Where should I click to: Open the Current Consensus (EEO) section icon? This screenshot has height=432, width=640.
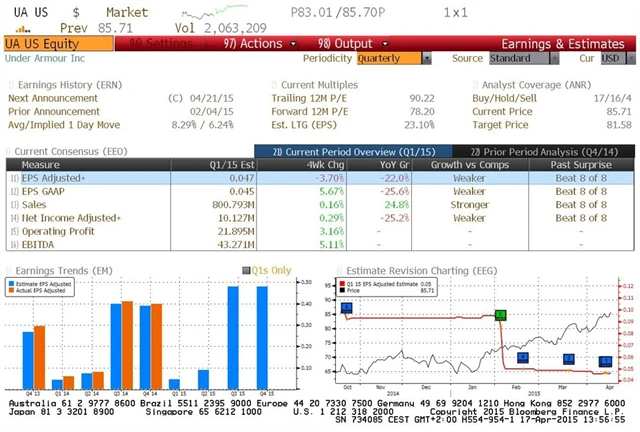point(9,150)
